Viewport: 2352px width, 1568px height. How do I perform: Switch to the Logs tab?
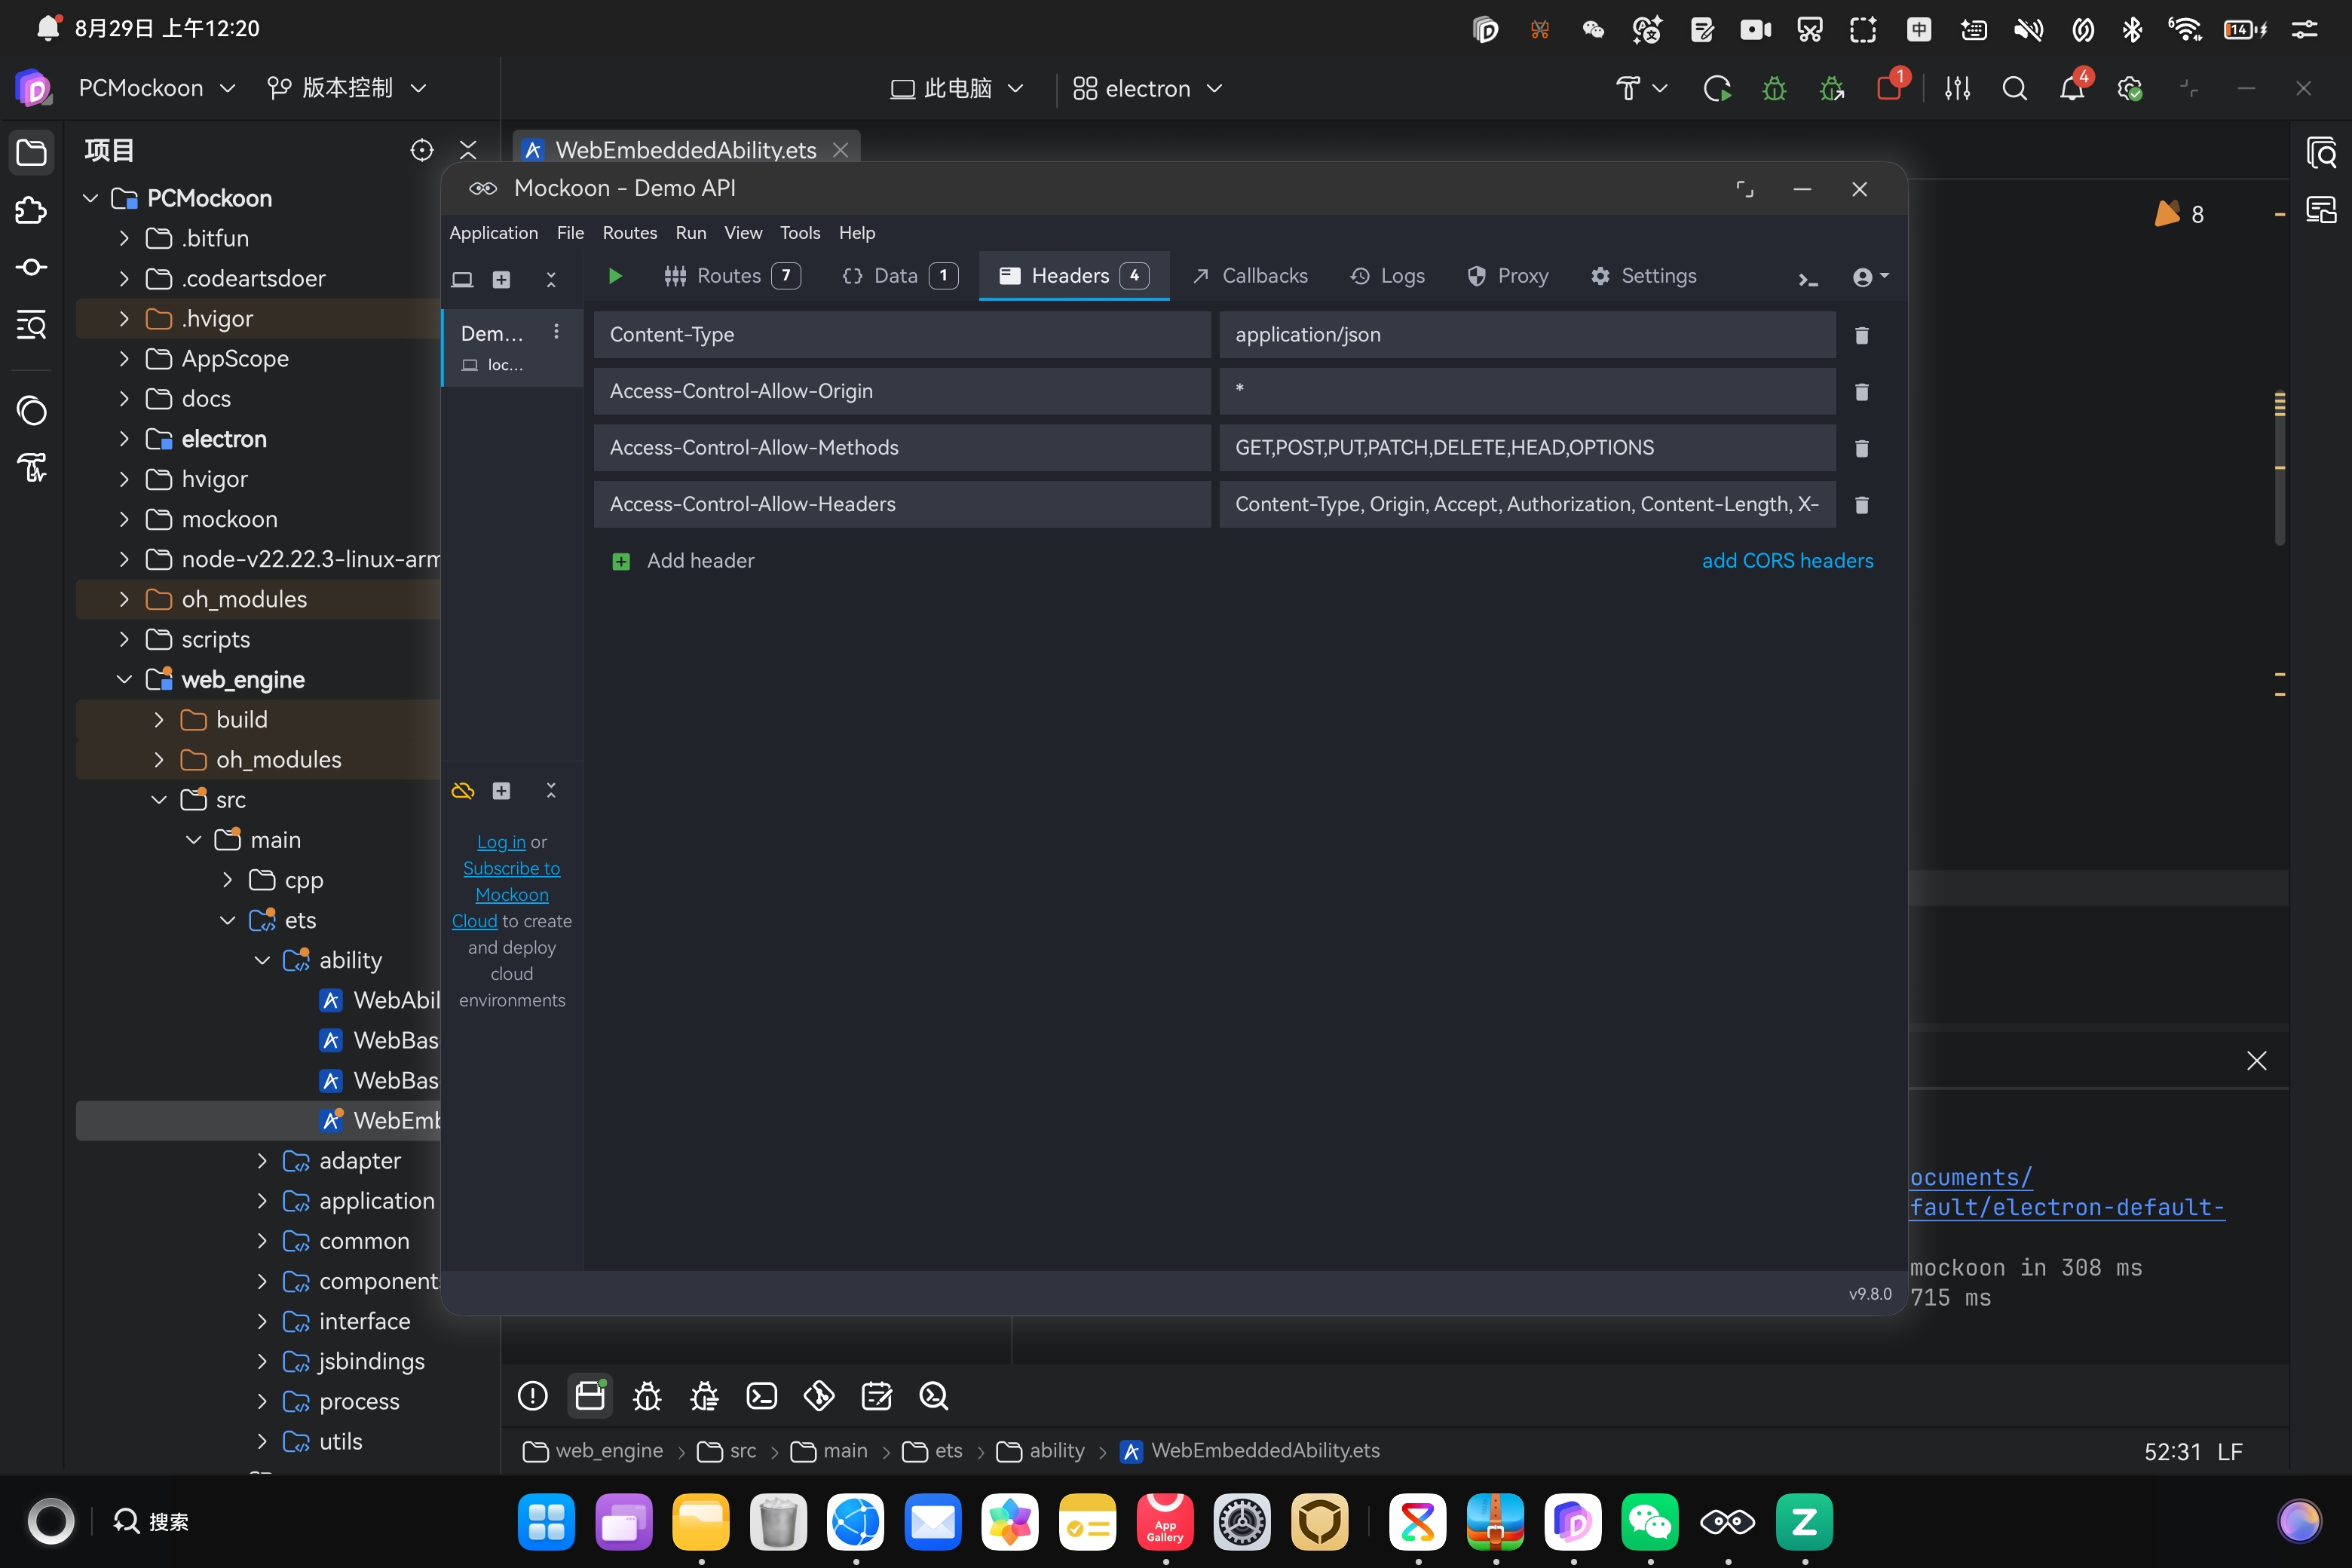(x=1387, y=276)
